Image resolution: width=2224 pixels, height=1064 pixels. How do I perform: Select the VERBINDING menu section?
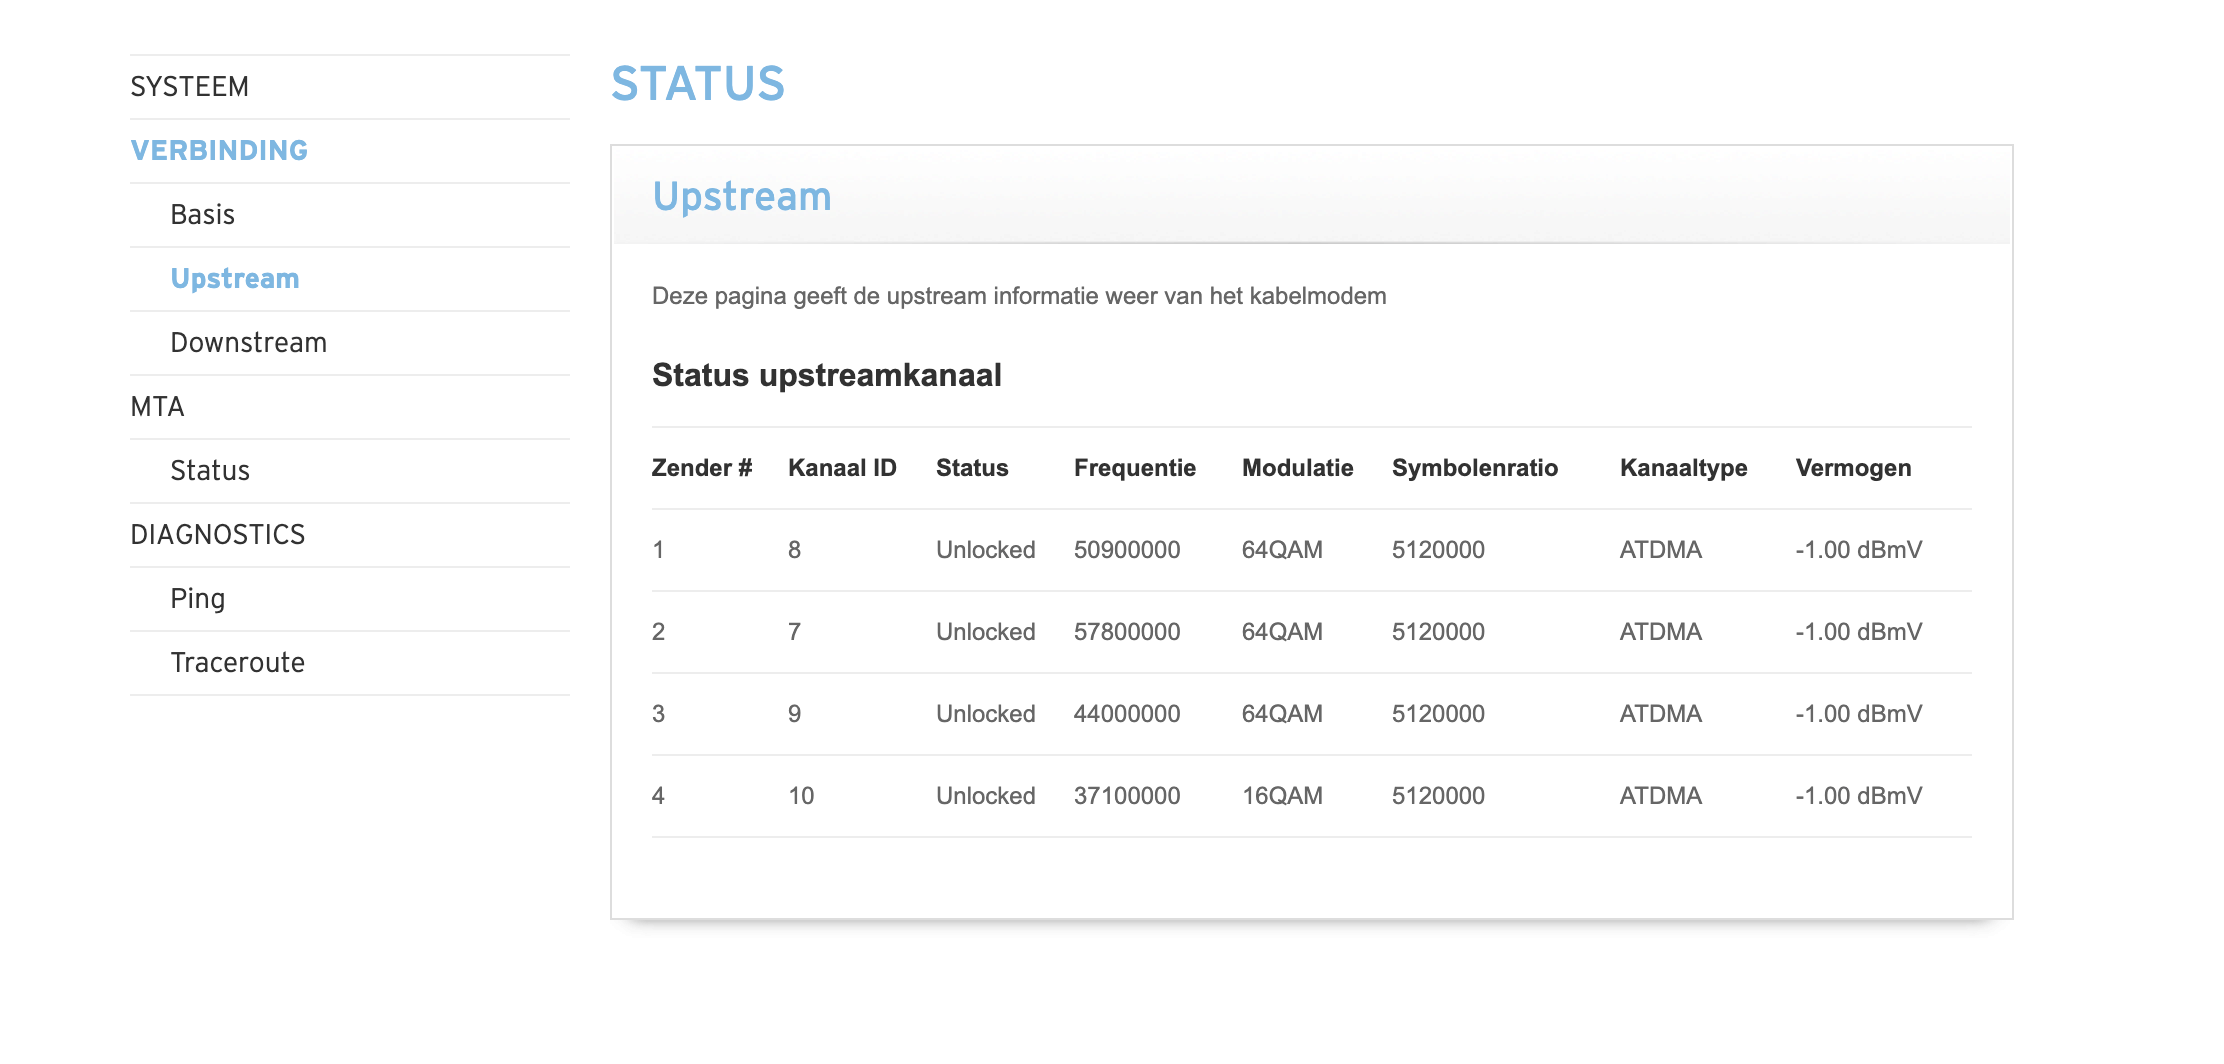219,151
